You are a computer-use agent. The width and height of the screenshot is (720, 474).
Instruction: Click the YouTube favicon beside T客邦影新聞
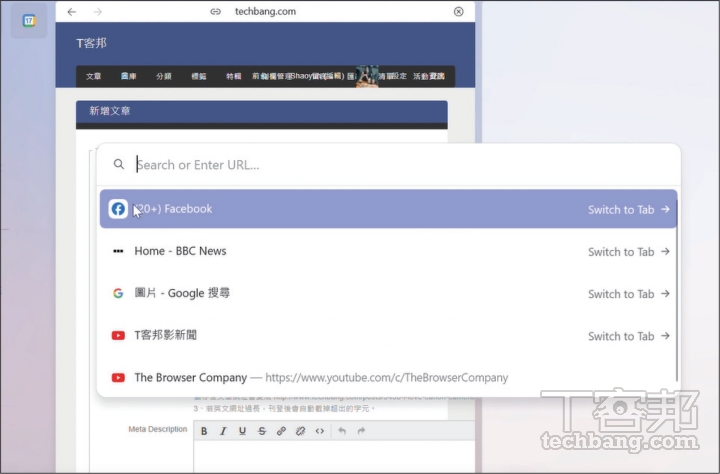click(118, 335)
